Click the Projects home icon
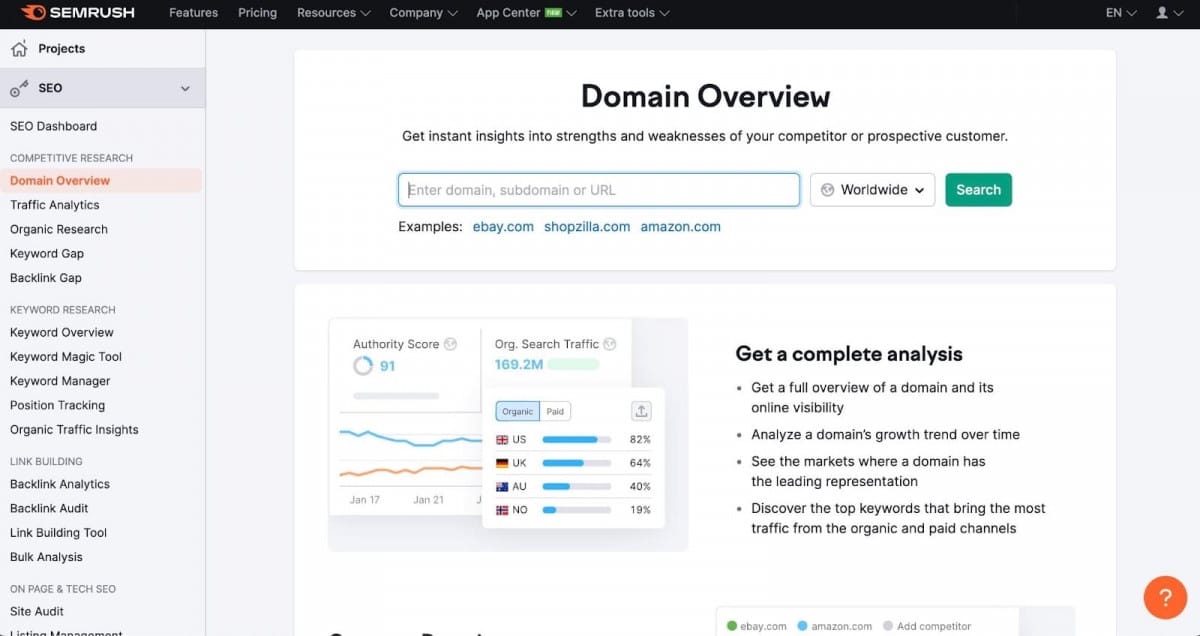 coord(20,48)
